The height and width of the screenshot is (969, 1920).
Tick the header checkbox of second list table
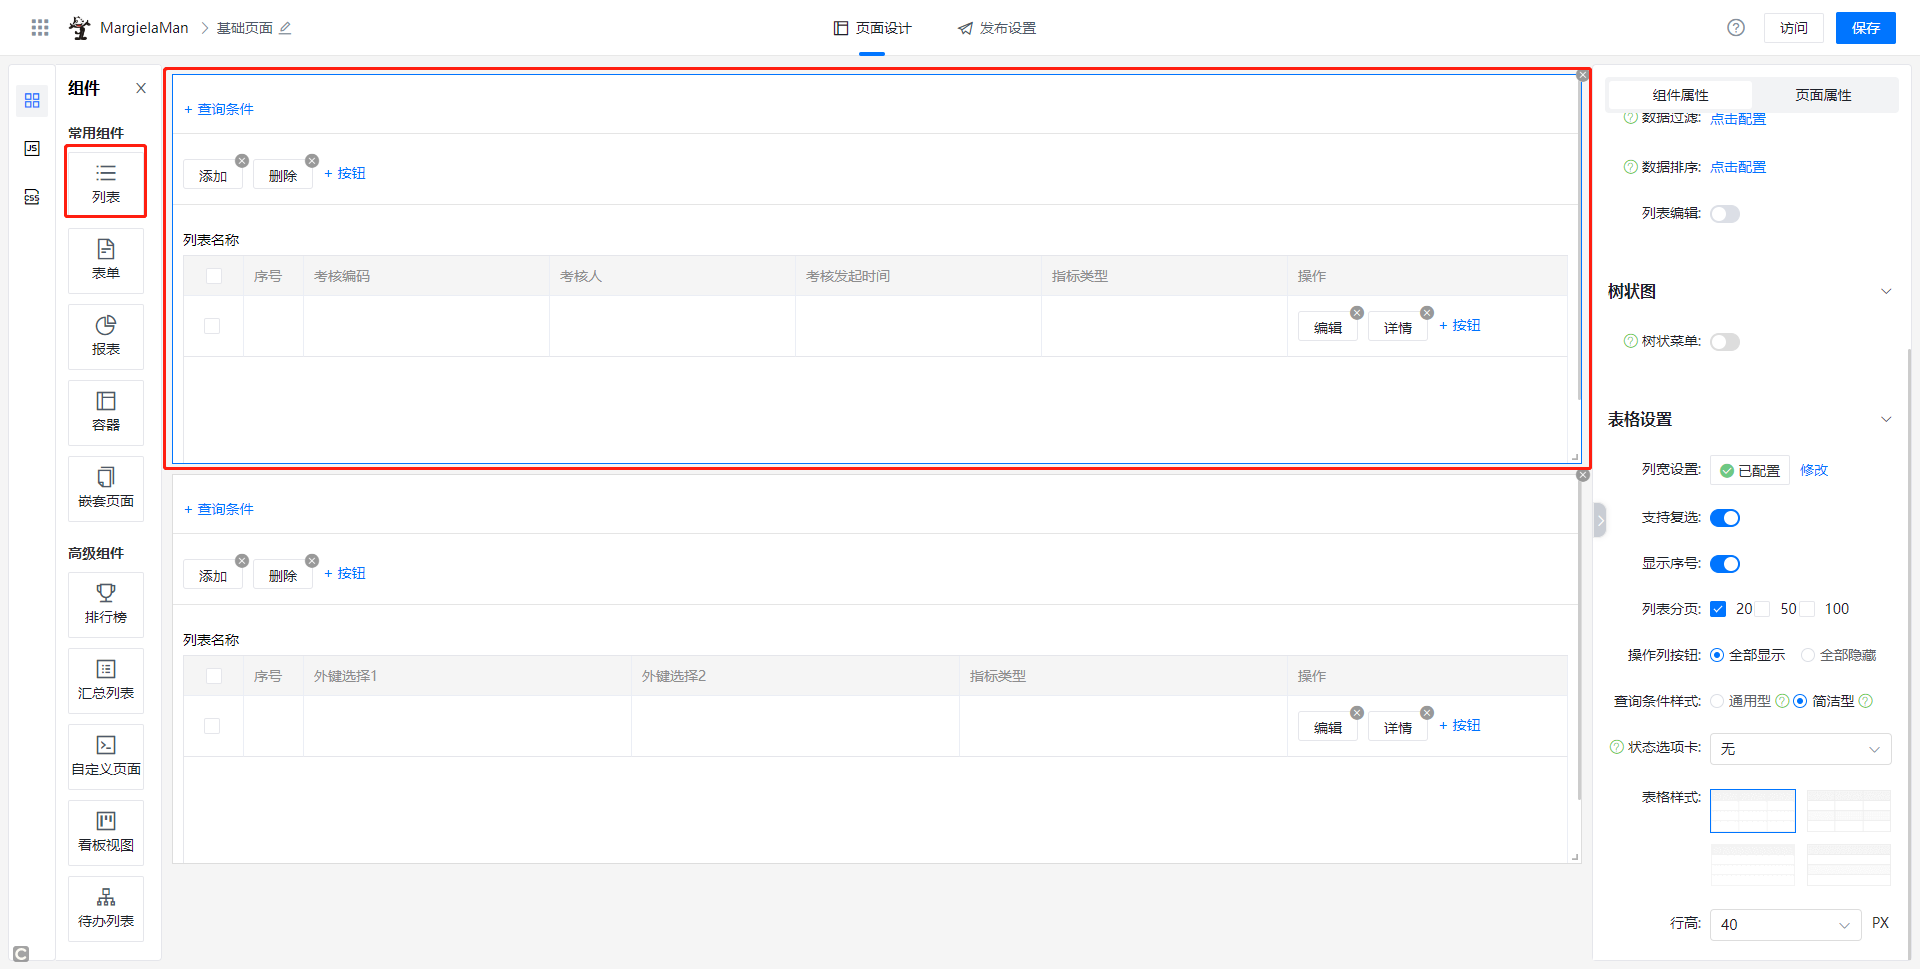point(214,676)
